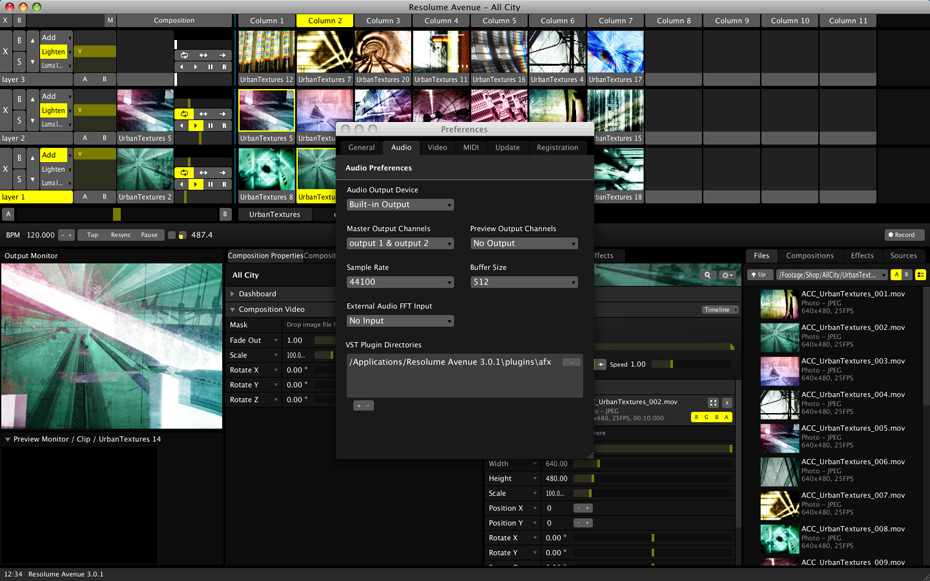The height and width of the screenshot is (581, 930).
Task: Open the Sample Rate dropdown
Action: (400, 282)
